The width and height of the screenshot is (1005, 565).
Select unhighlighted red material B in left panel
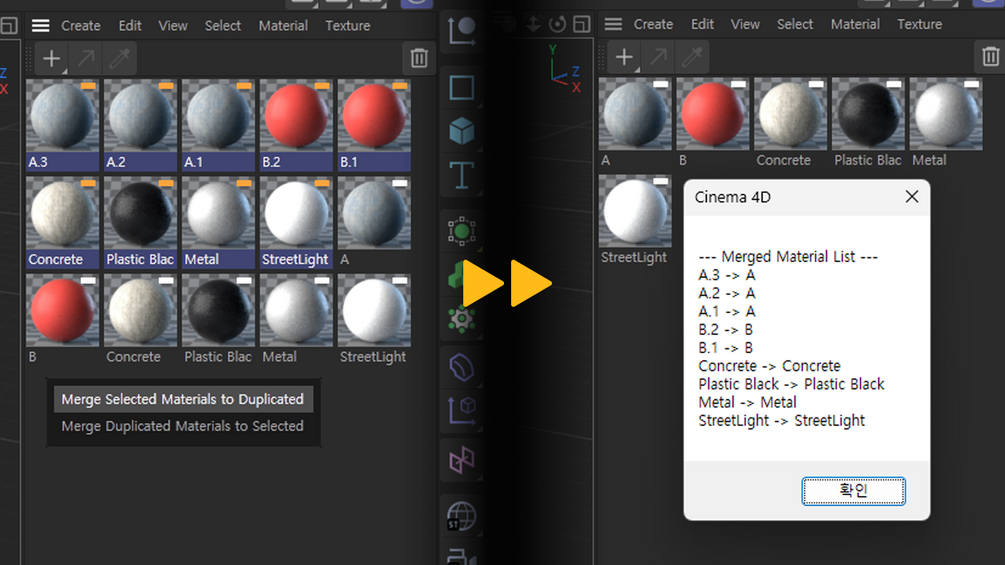(63, 311)
